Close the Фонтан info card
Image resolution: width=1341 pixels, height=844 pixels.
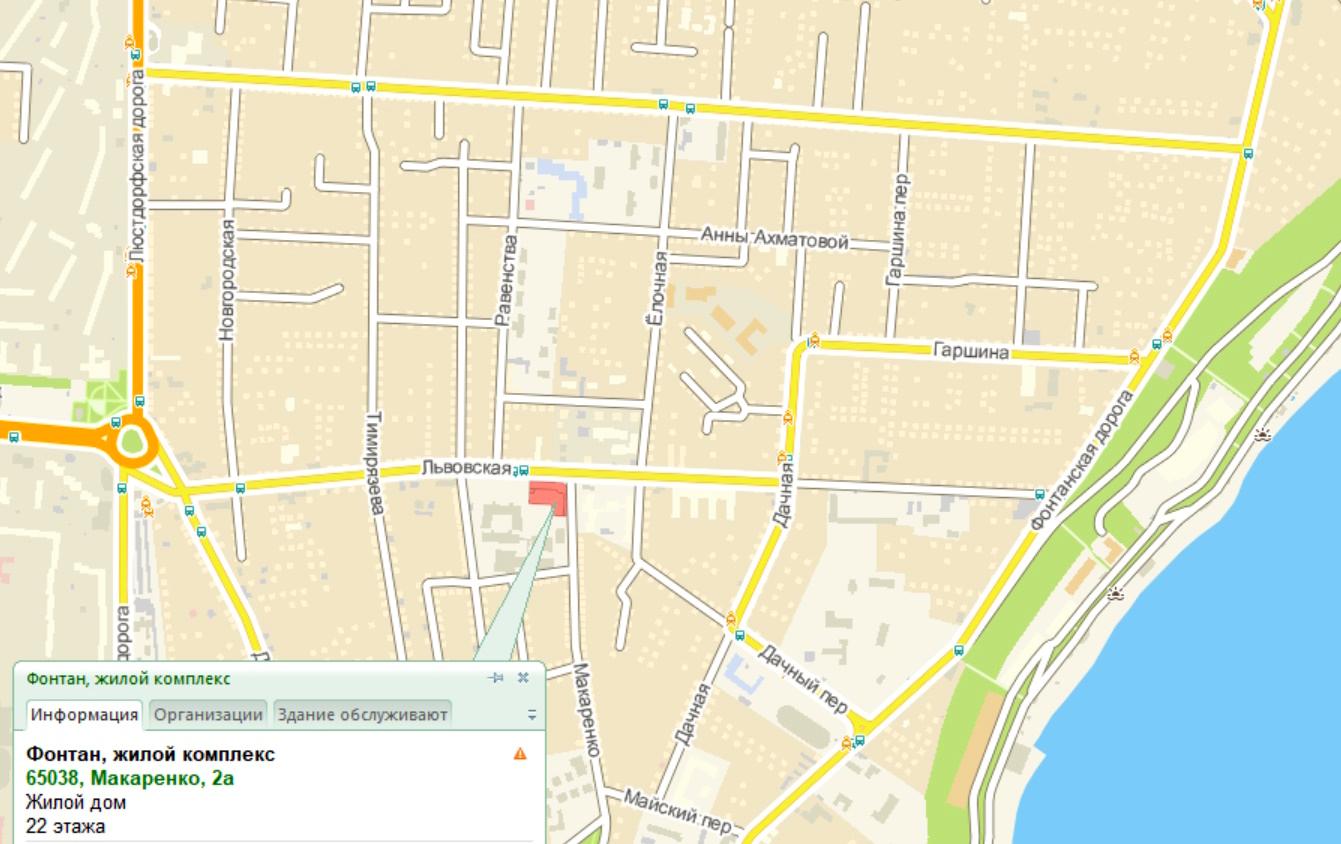point(523,678)
